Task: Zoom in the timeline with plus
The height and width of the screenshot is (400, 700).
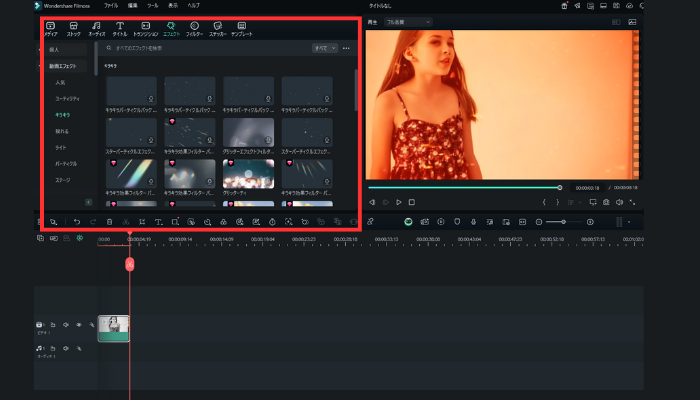Action: point(590,222)
